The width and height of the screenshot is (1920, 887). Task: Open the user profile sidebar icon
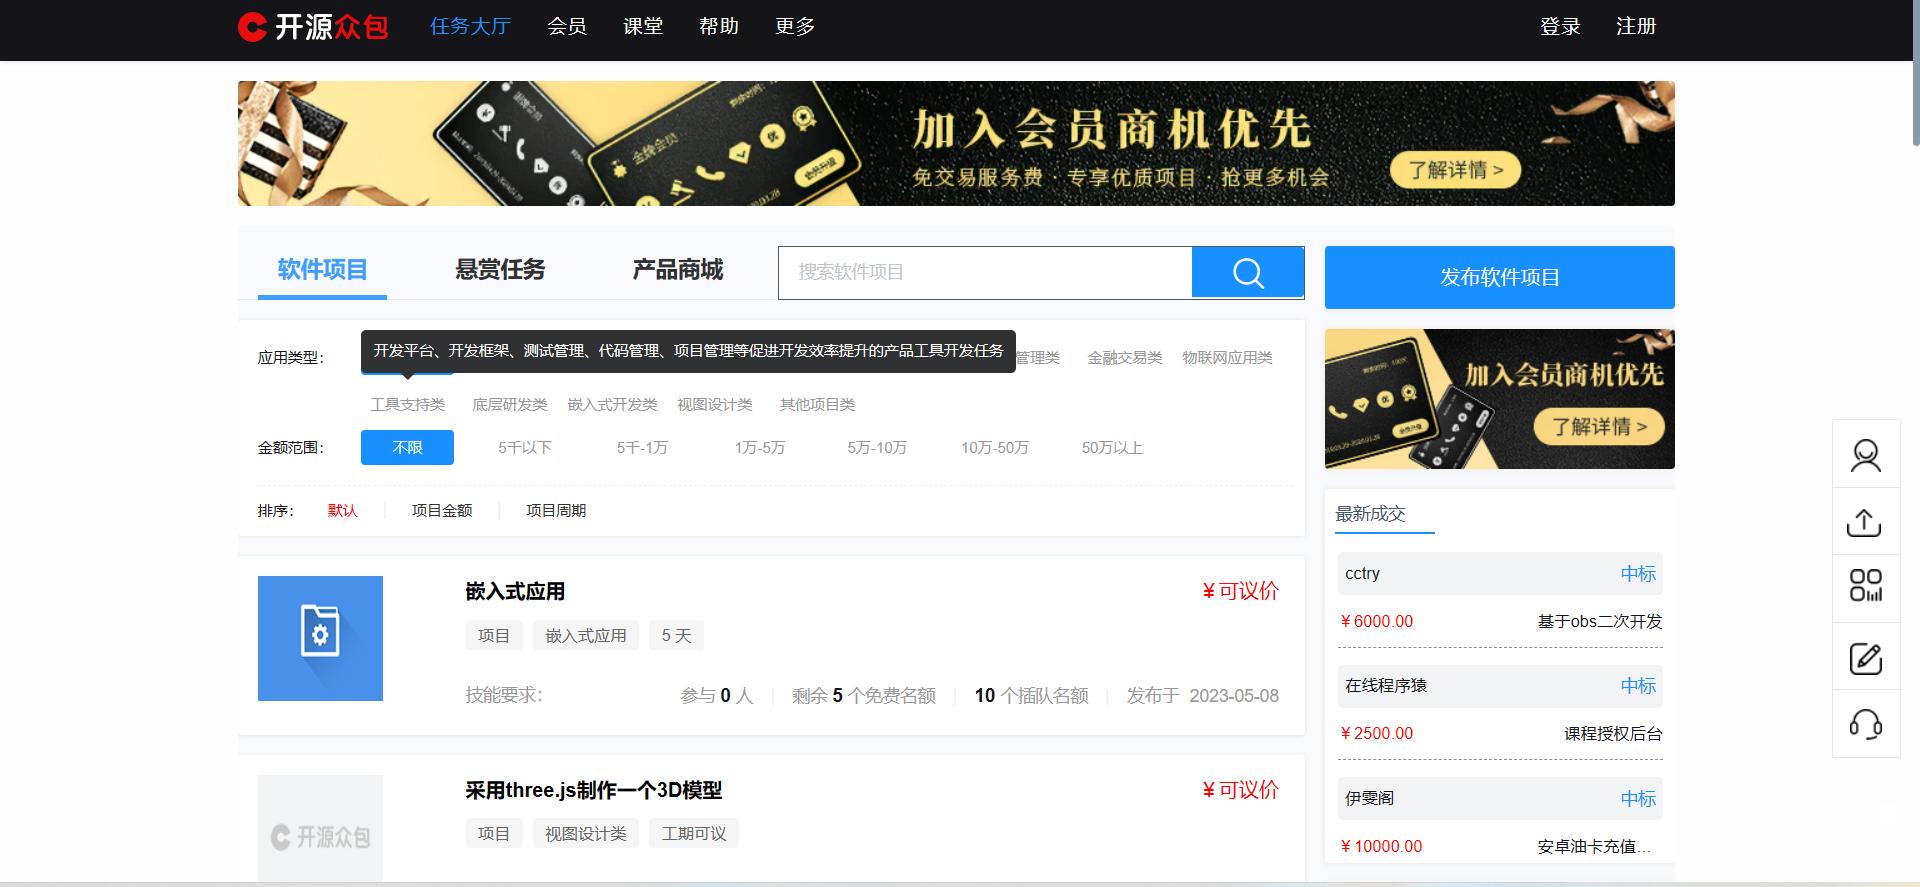coord(1866,455)
